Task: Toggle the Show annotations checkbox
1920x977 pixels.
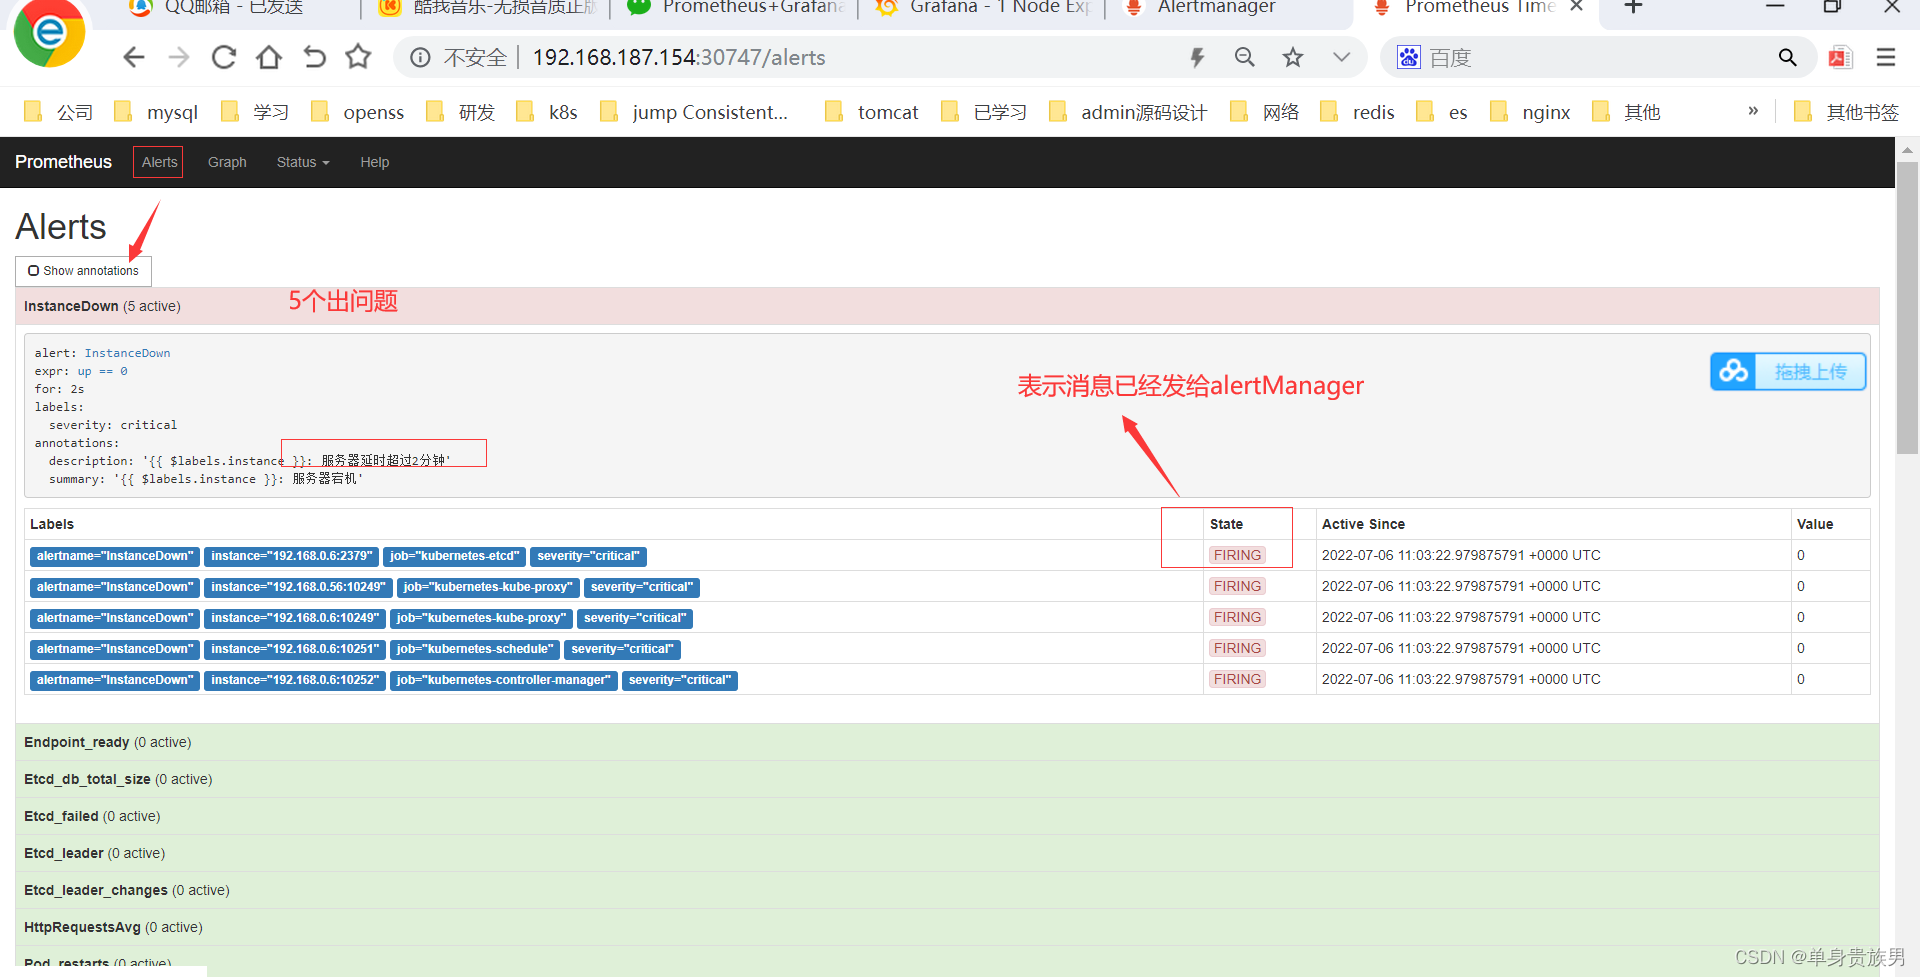Action: click(x=34, y=271)
